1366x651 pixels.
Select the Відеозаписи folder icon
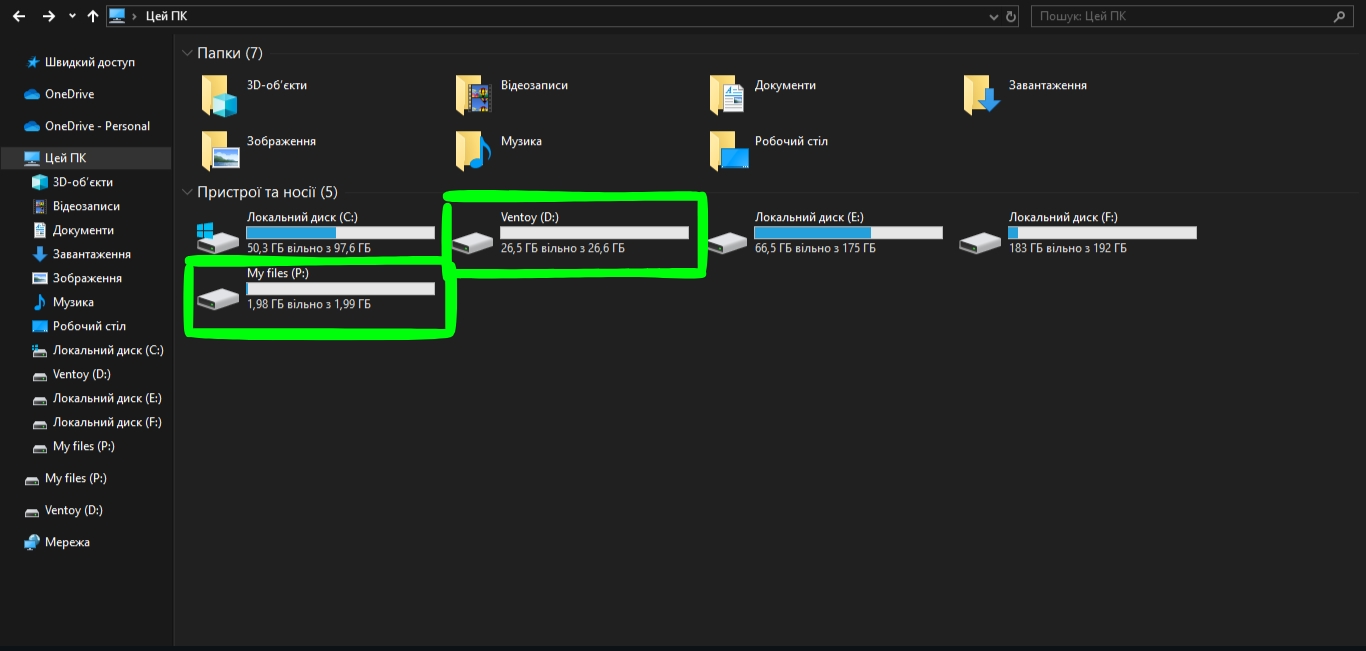click(474, 96)
